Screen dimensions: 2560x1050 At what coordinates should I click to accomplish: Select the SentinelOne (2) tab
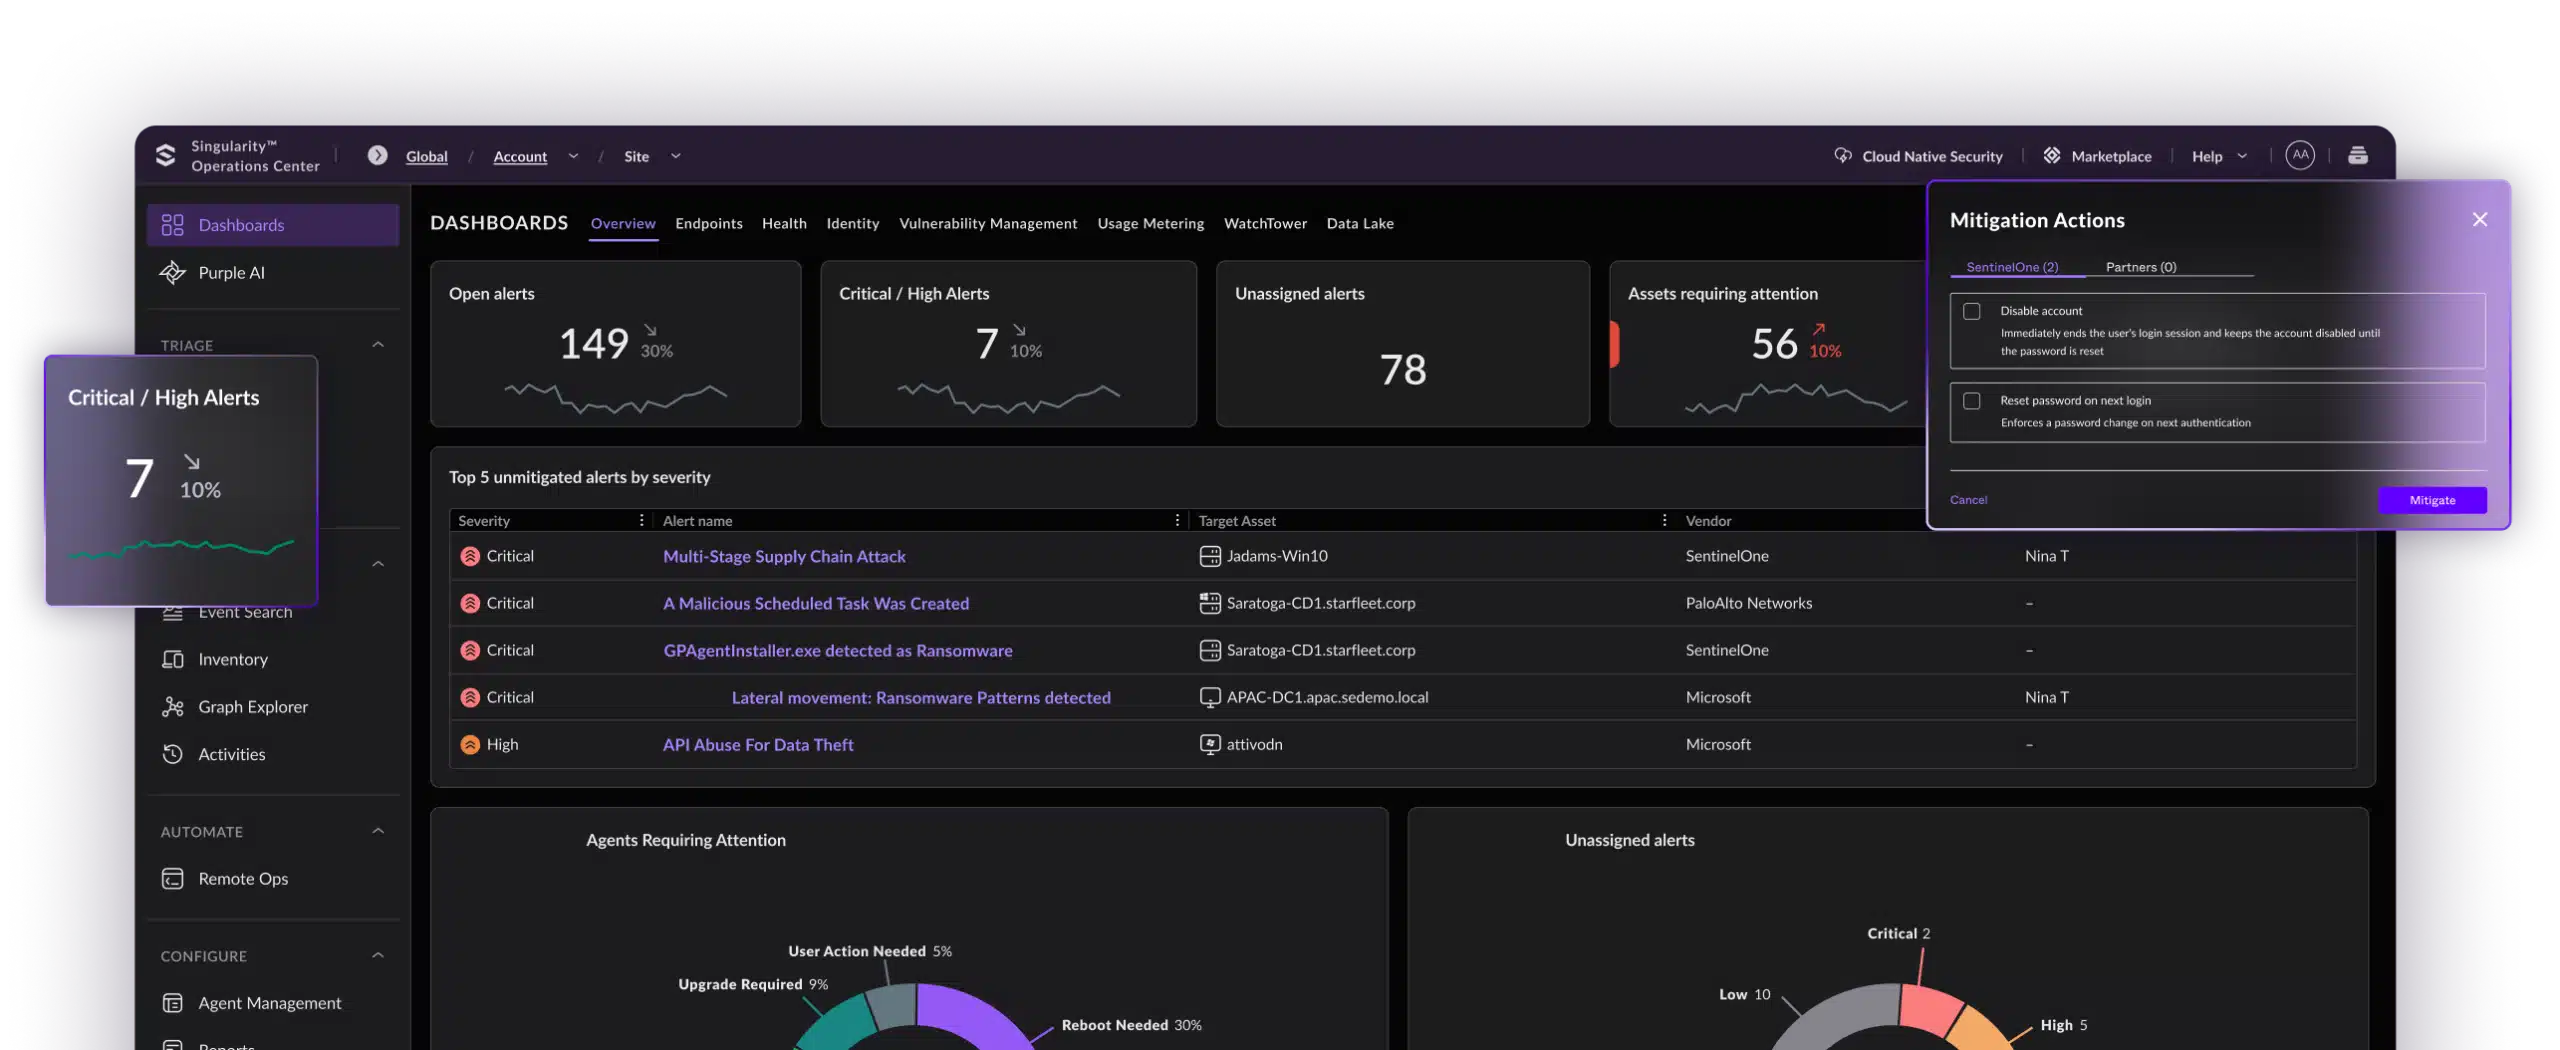[2012, 267]
